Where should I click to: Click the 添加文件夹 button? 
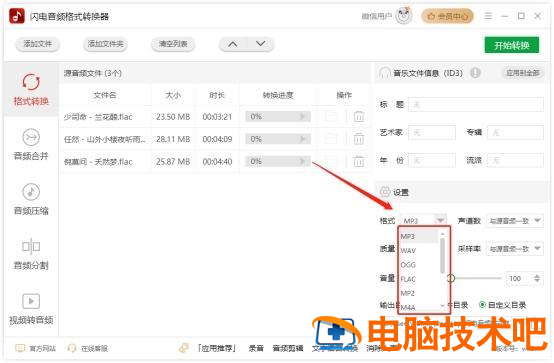[105, 44]
